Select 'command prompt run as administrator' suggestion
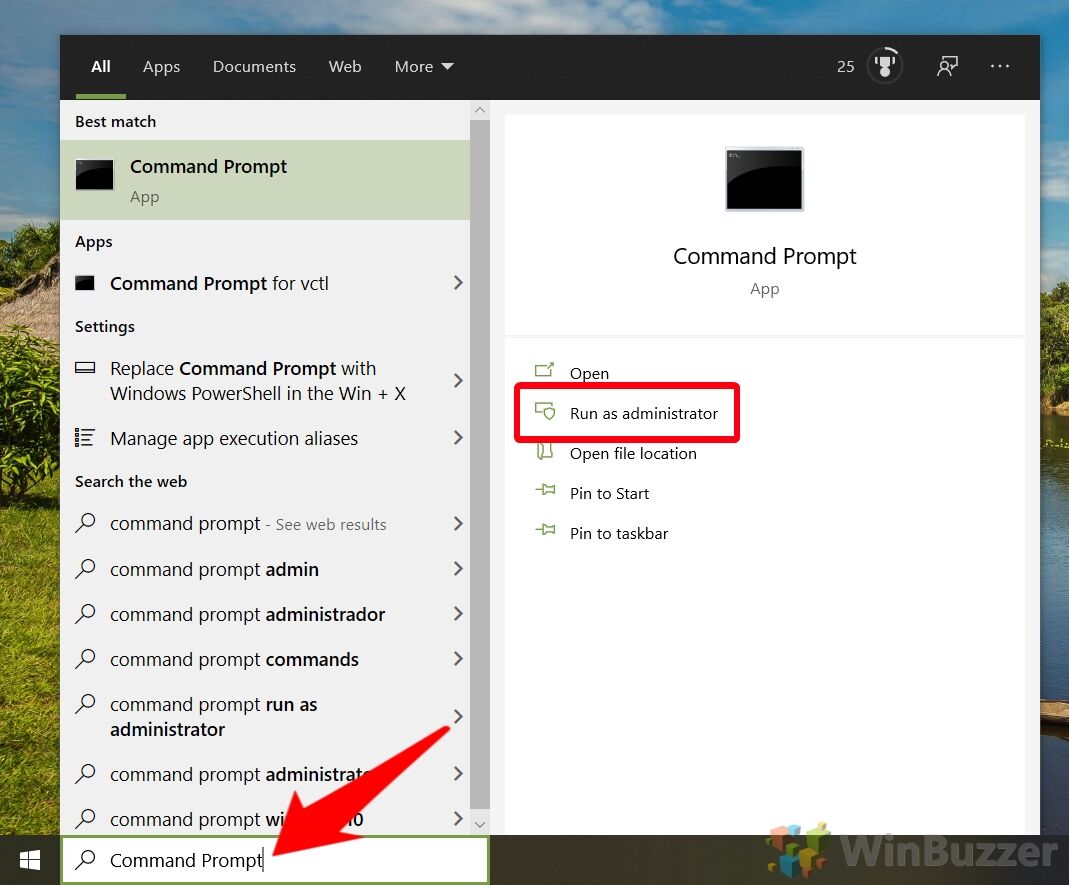 pyautogui.click(x=265, y=717)
